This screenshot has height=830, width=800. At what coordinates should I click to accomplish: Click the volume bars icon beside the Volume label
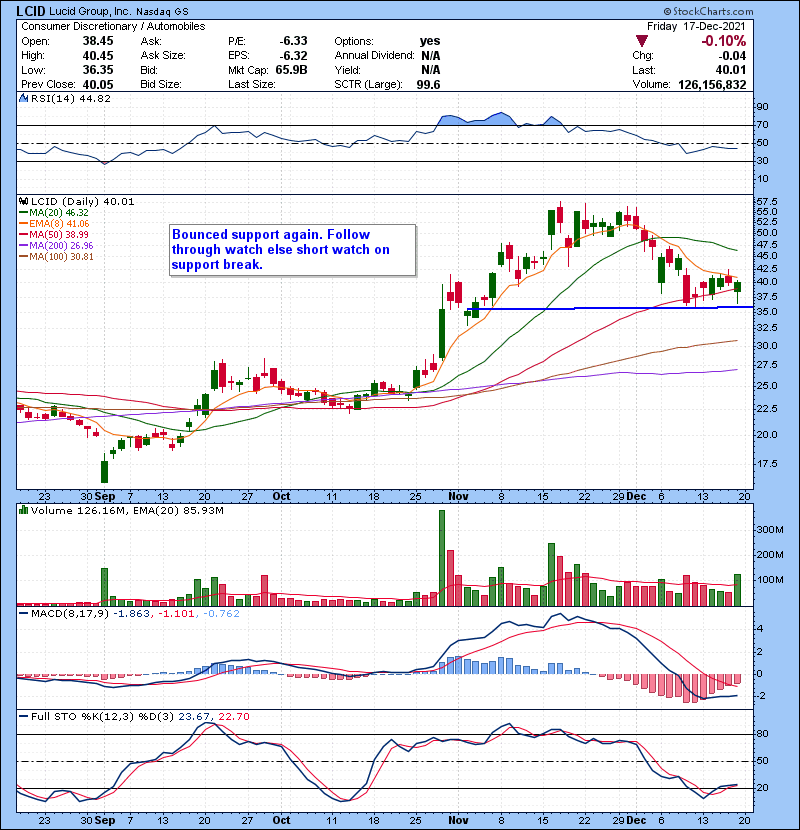[23, 510]
